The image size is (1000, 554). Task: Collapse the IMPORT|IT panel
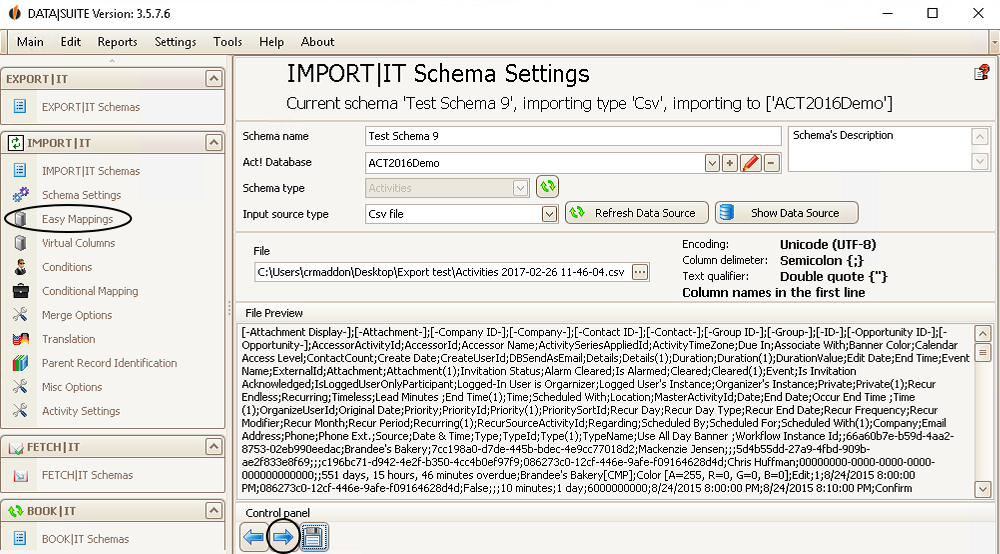coord(214,142)
